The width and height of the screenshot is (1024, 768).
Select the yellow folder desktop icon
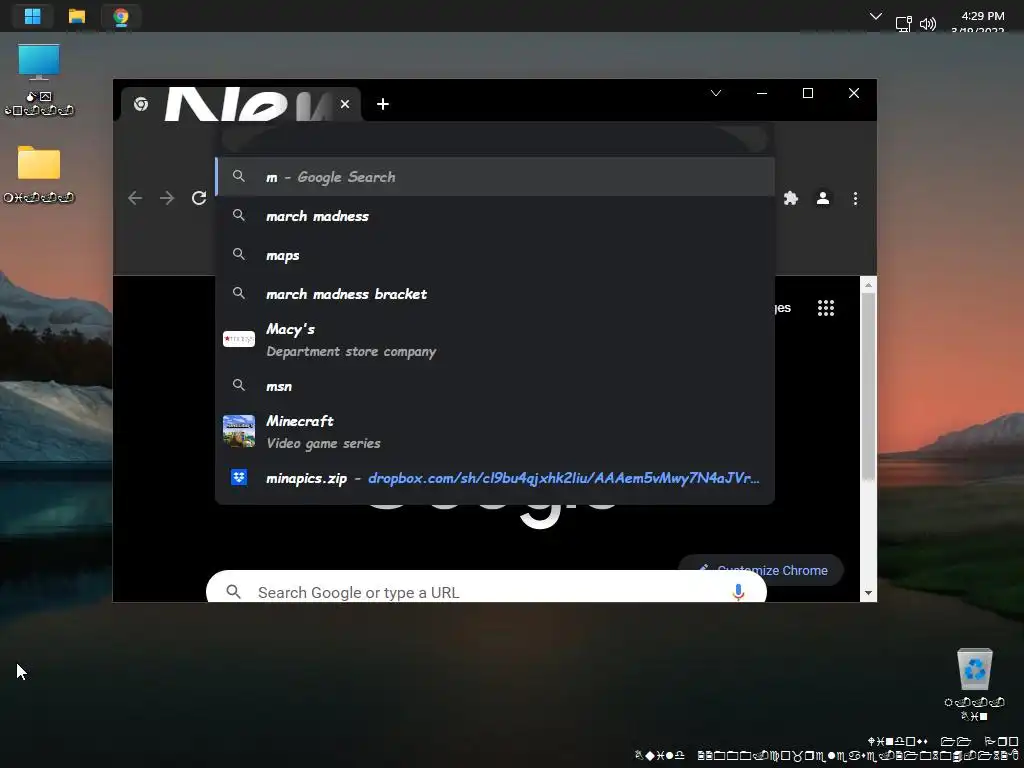(x=39, y=174)
